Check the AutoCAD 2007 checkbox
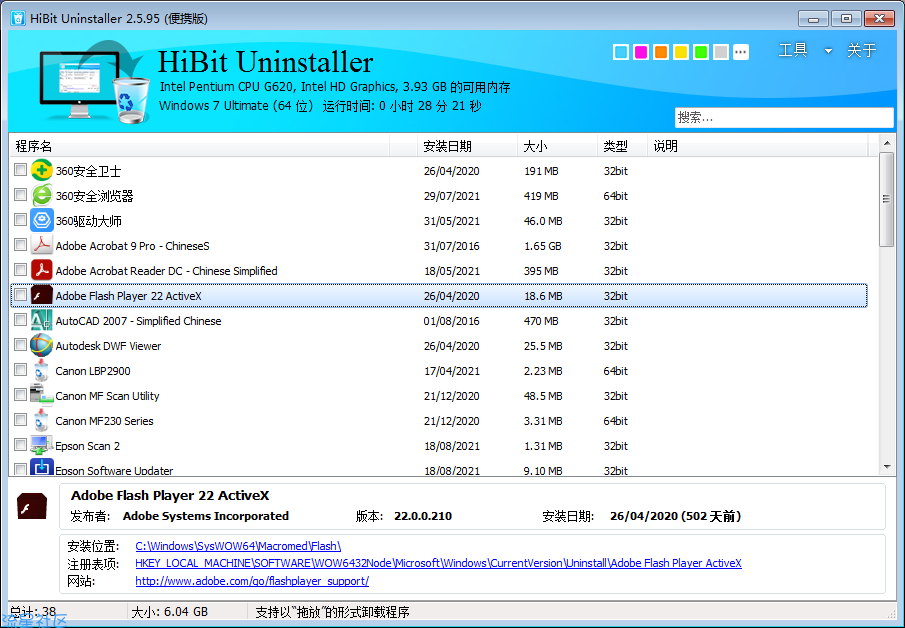Viewport: 905px width, 628px height. (20, 320)
